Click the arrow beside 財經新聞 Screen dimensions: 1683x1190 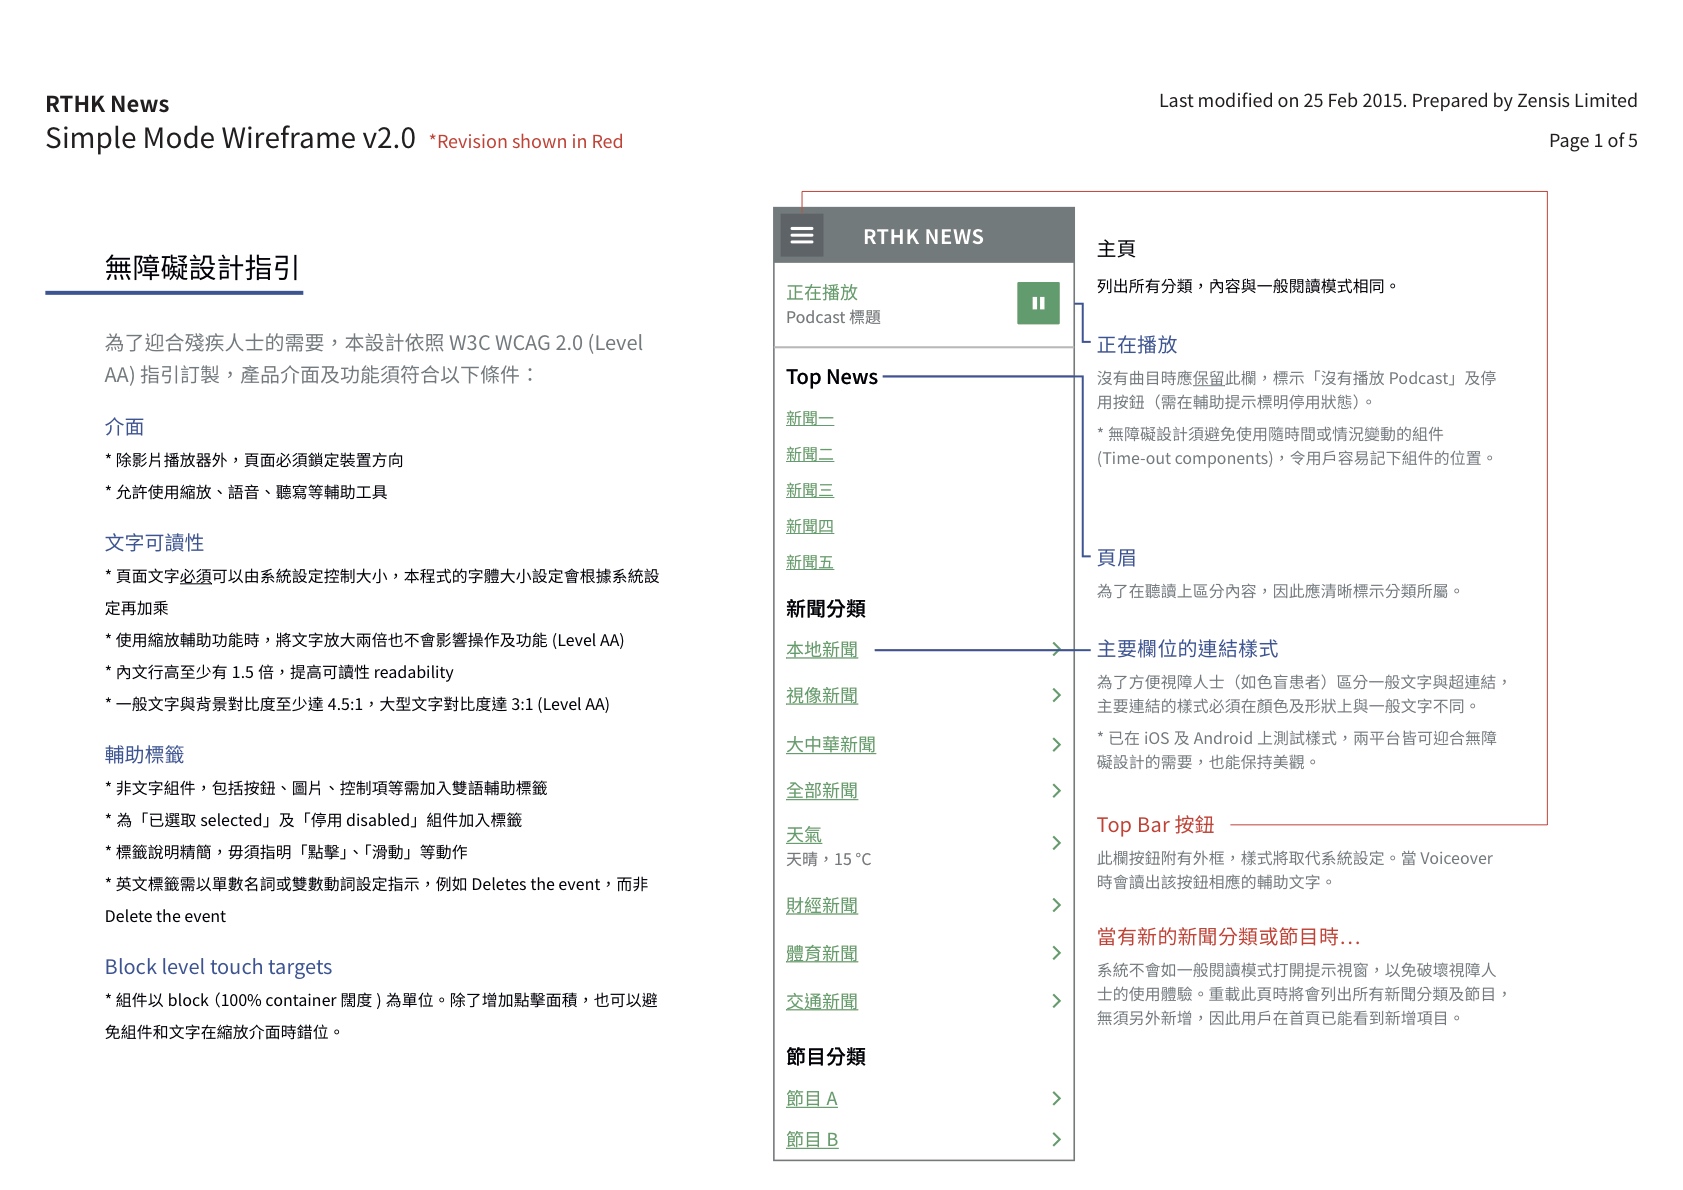click(x=1056, y=905)
